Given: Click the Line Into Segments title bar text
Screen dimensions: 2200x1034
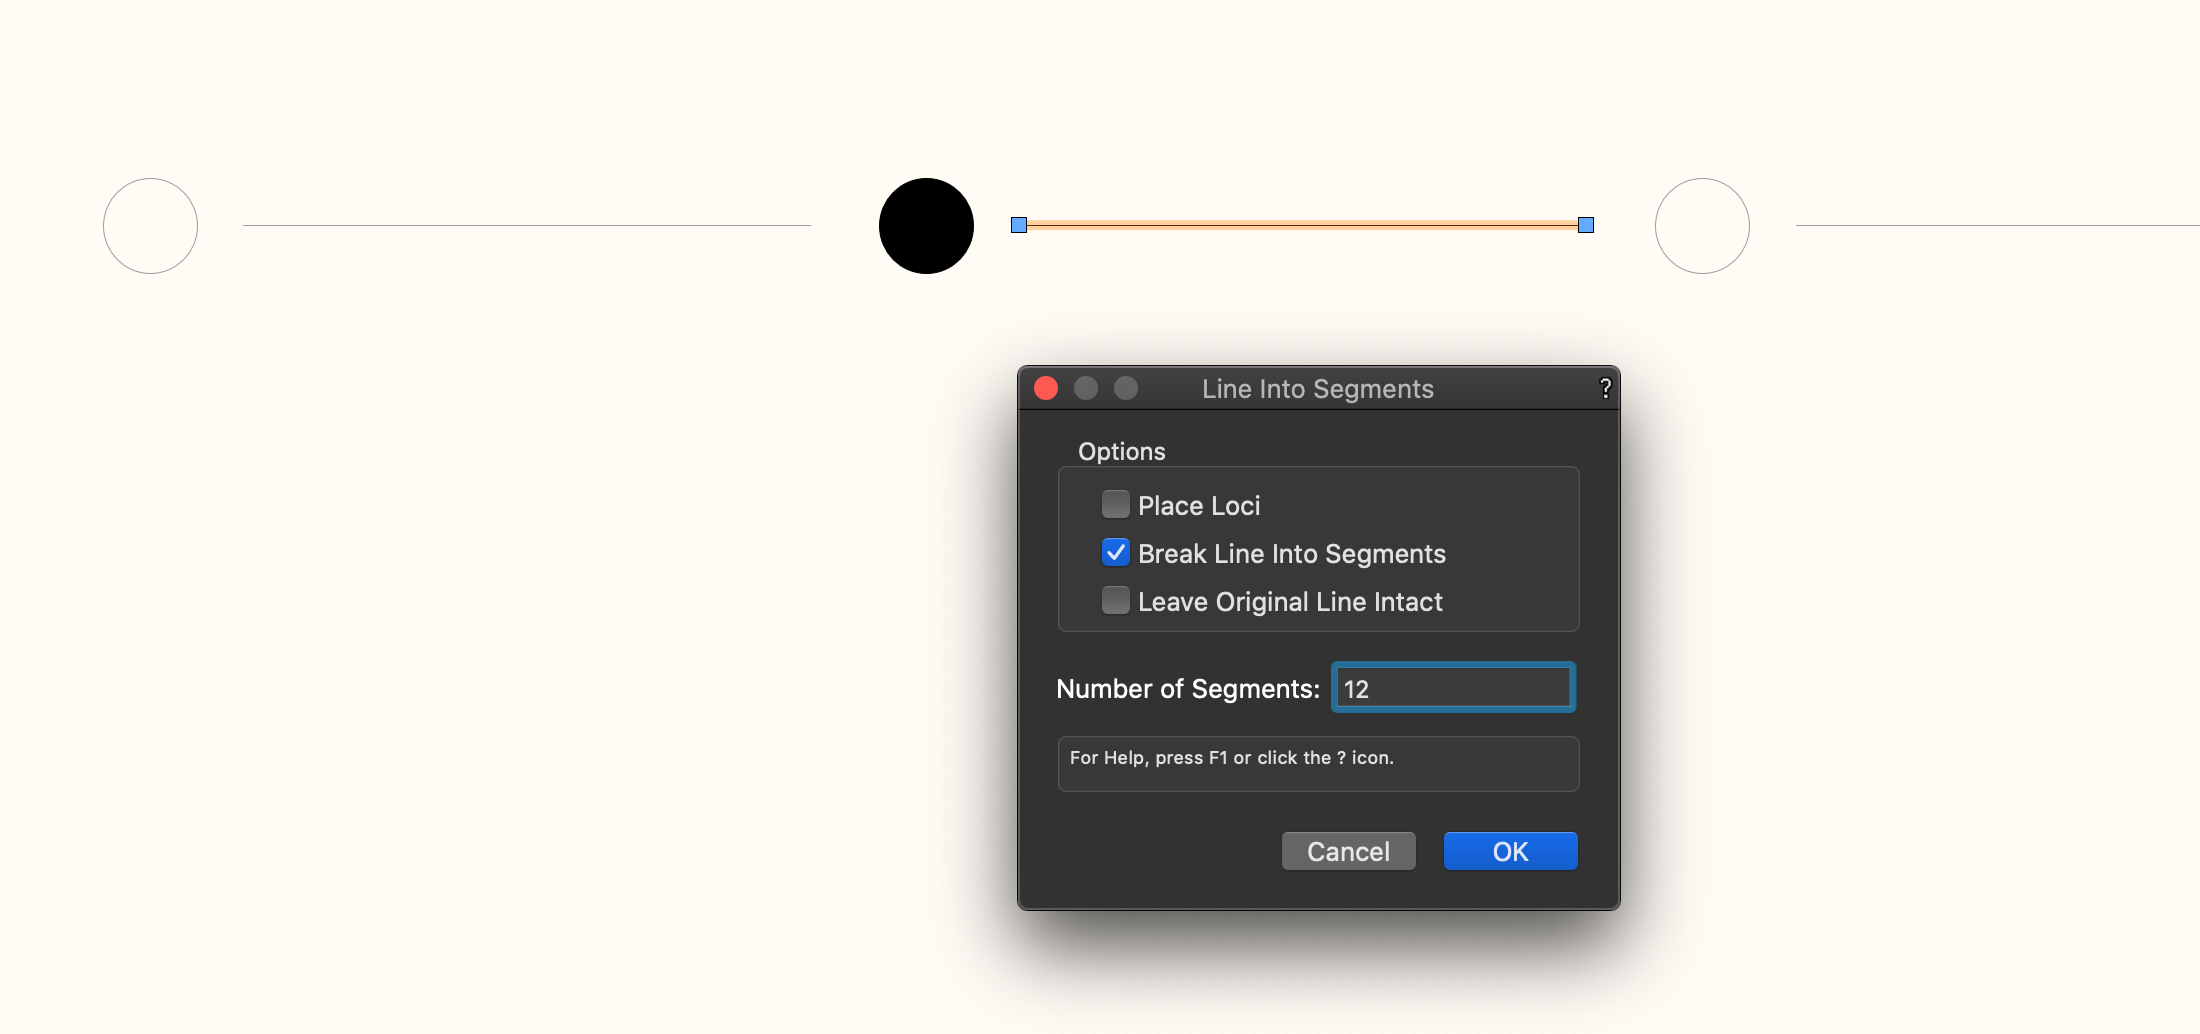Looking at the screenshot, I should (x=1317, y=389).
